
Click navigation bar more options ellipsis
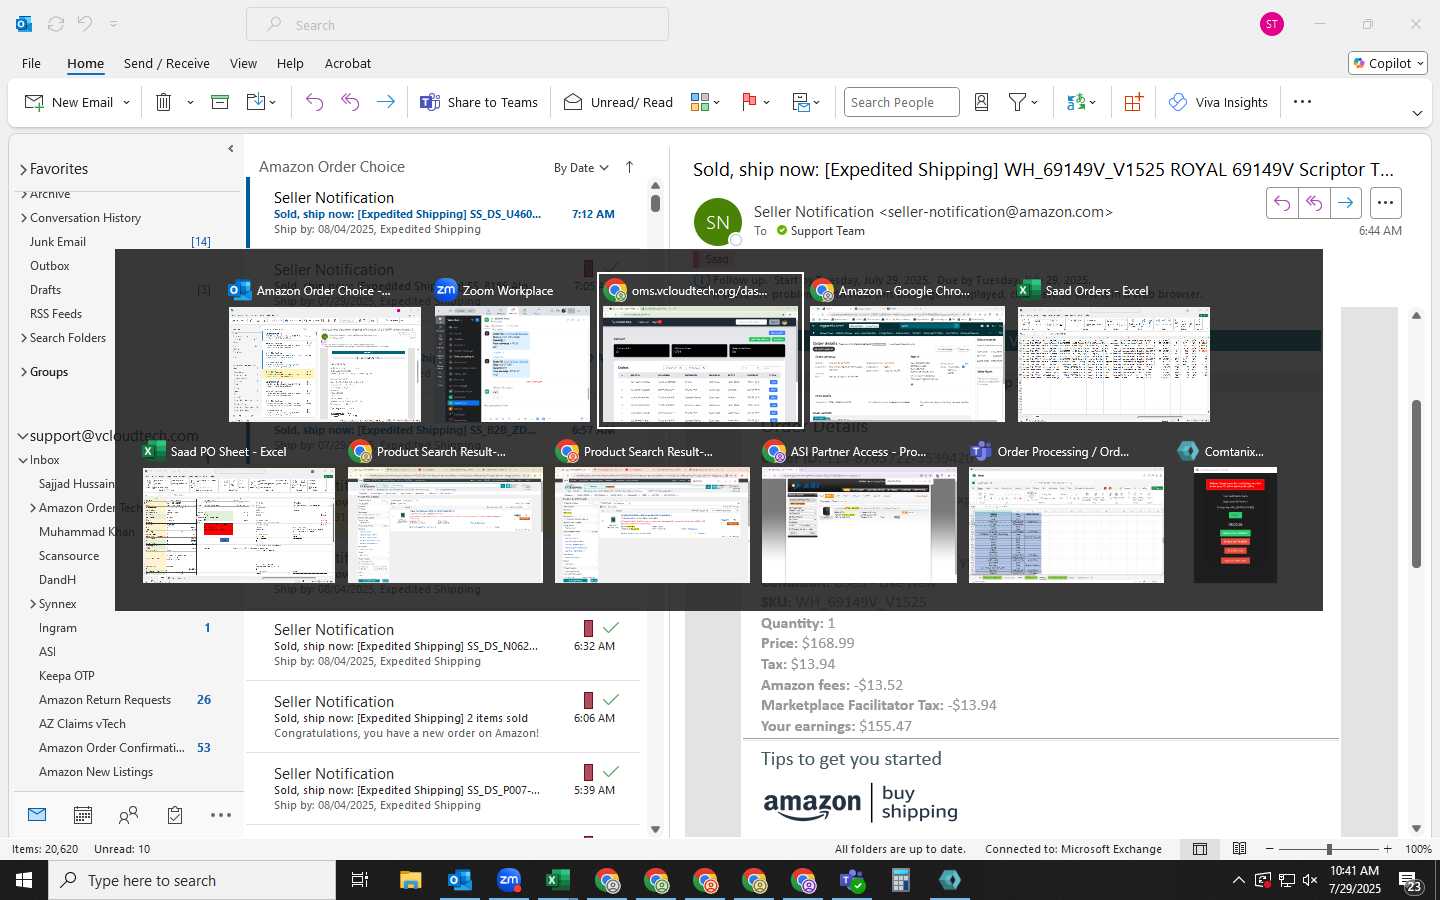(221, 815)
